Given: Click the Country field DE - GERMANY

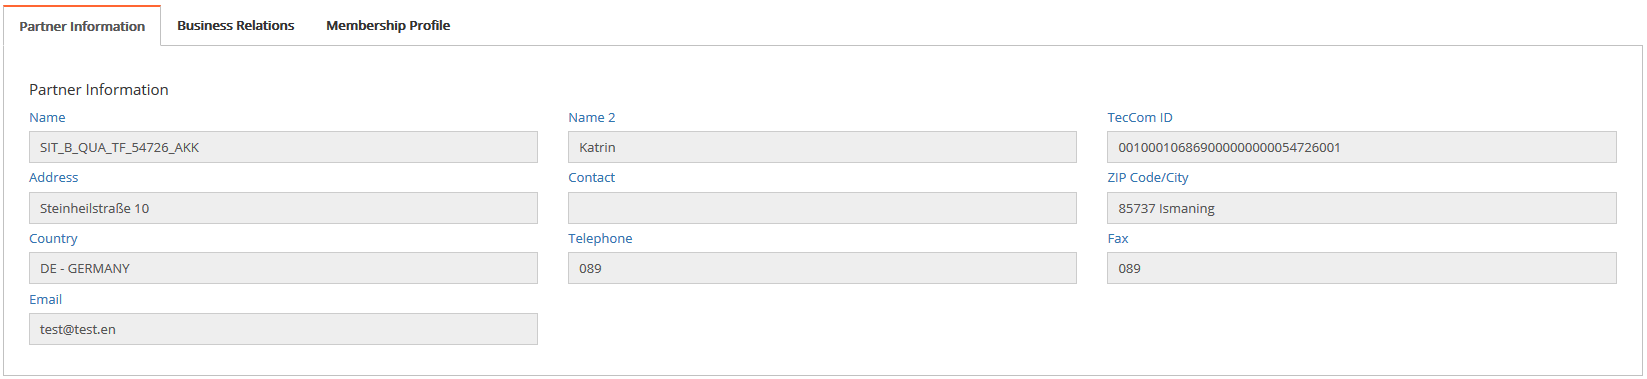Looking at the screenshot, I should (283, 268).
